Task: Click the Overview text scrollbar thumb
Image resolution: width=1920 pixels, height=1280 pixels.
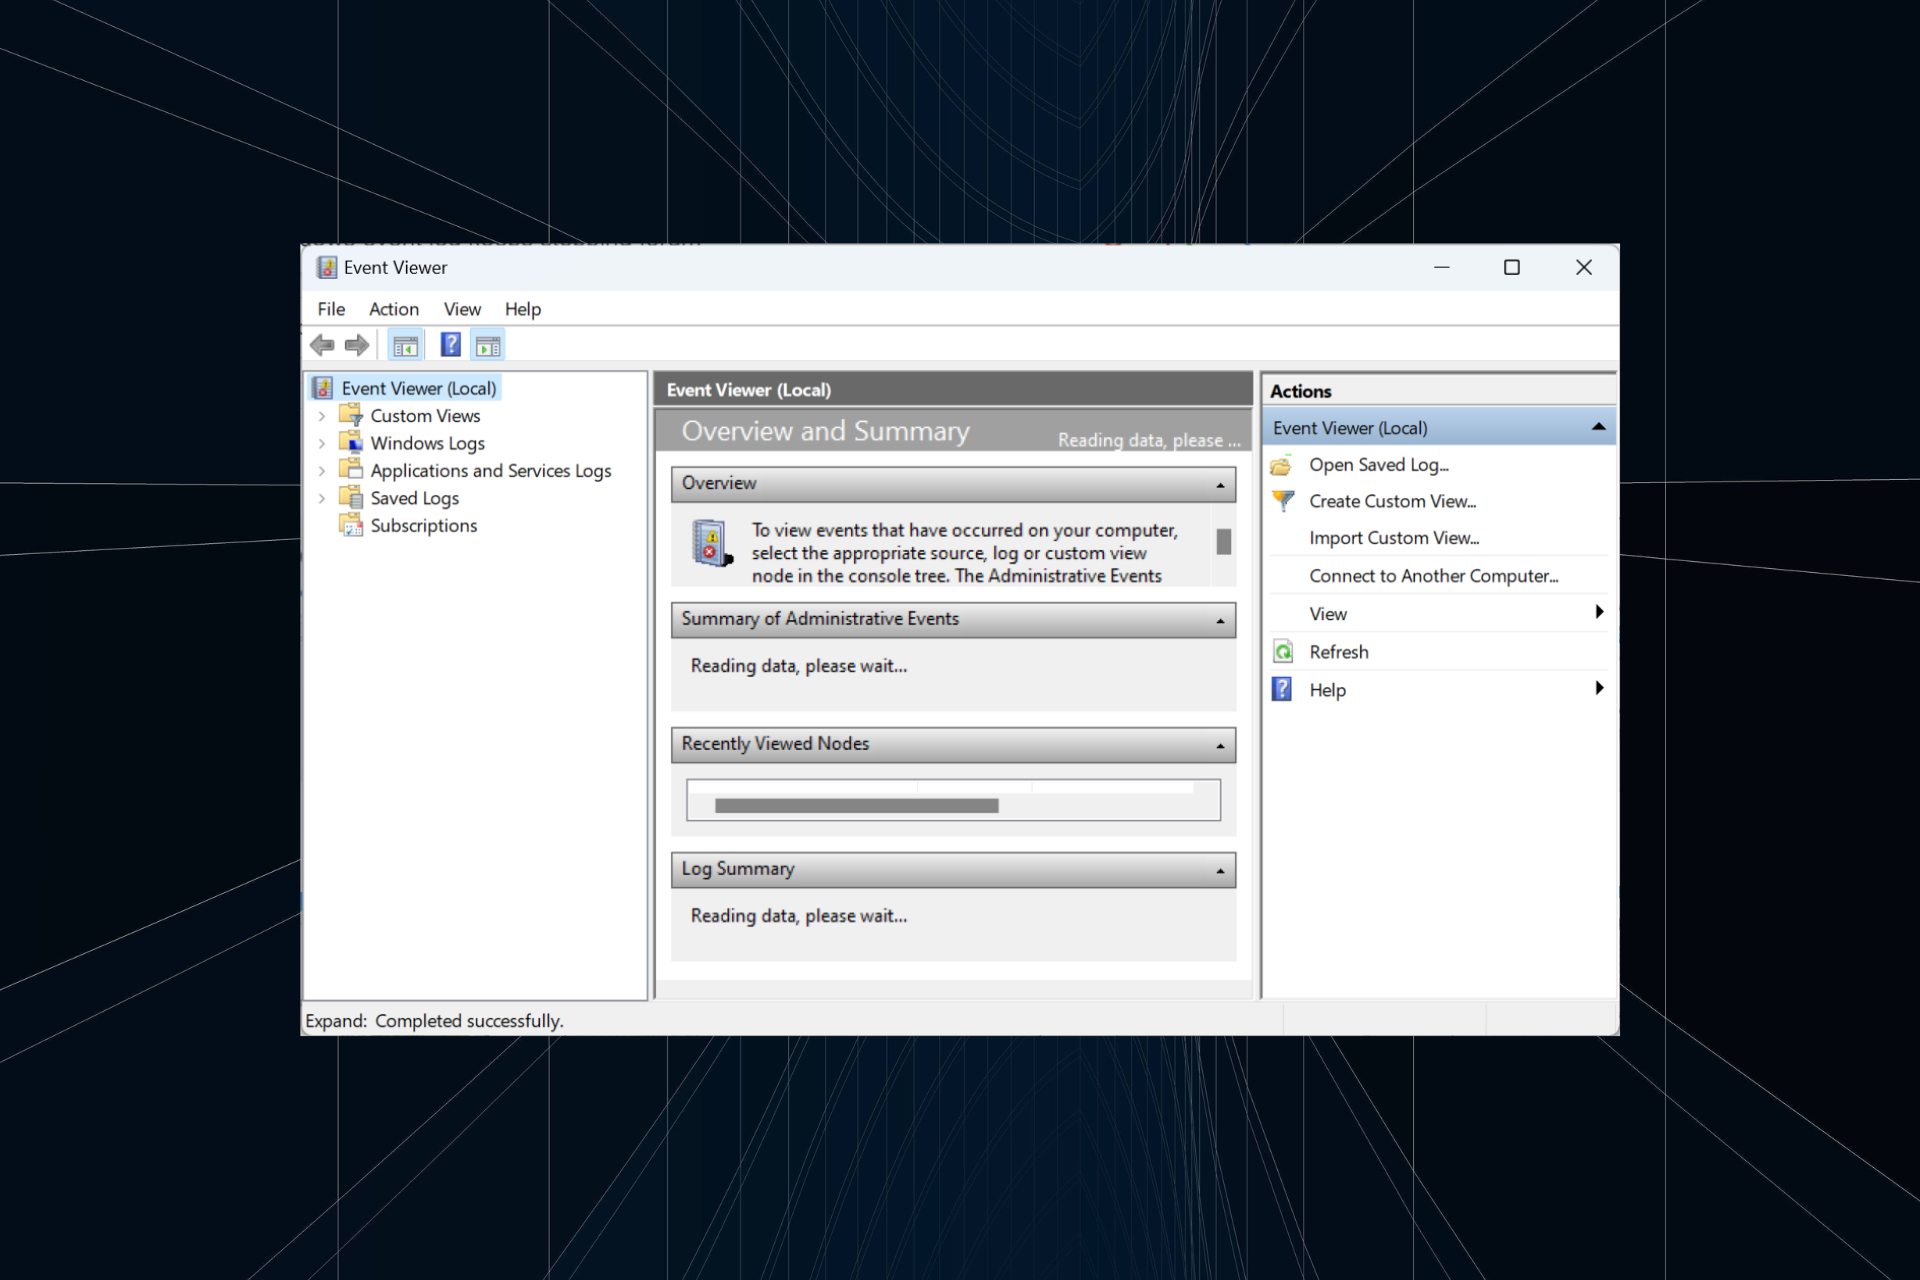Action: 1223,541
